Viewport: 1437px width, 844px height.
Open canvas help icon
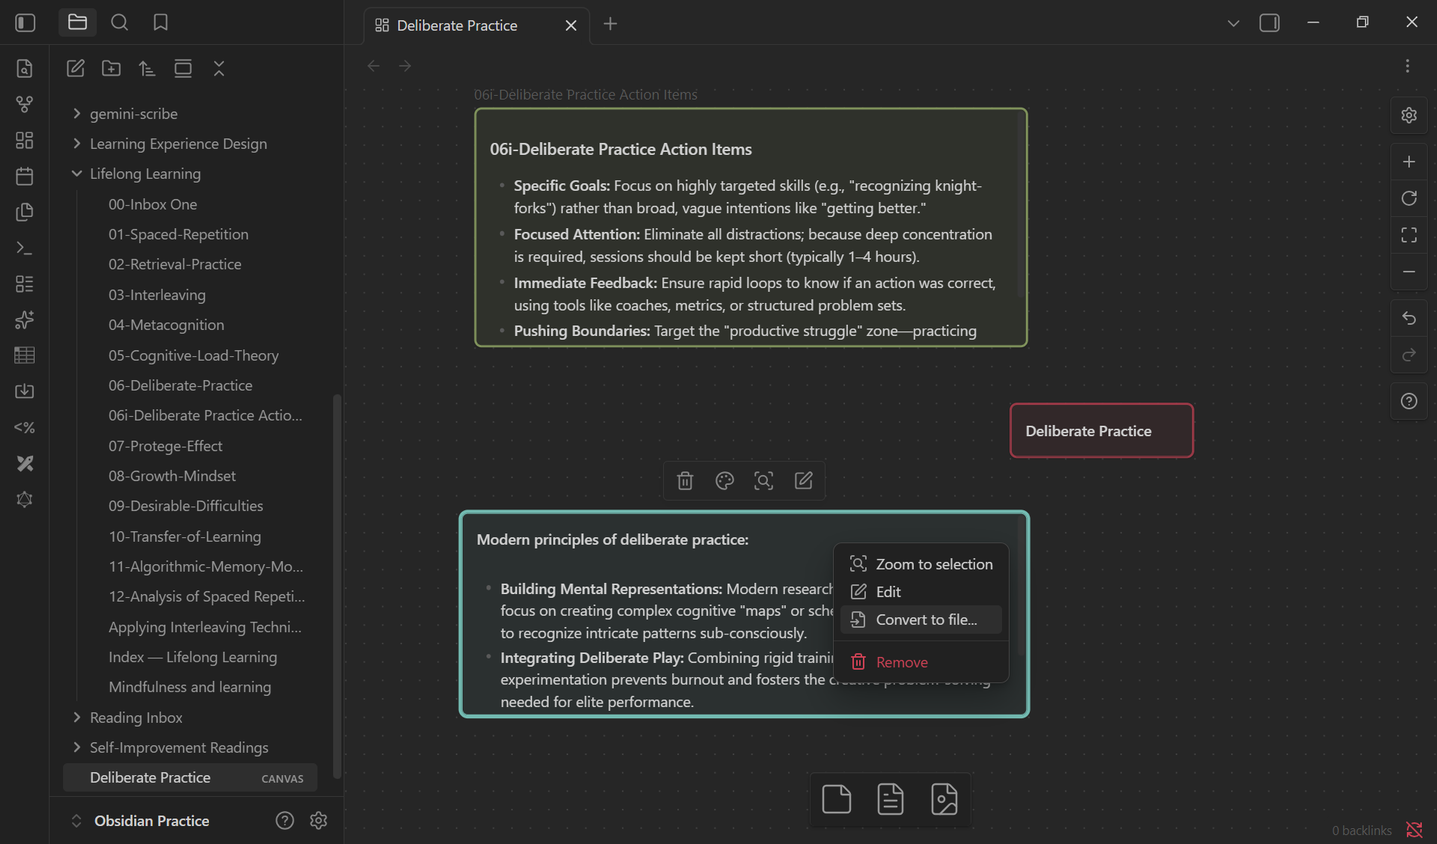point(1409,402)
